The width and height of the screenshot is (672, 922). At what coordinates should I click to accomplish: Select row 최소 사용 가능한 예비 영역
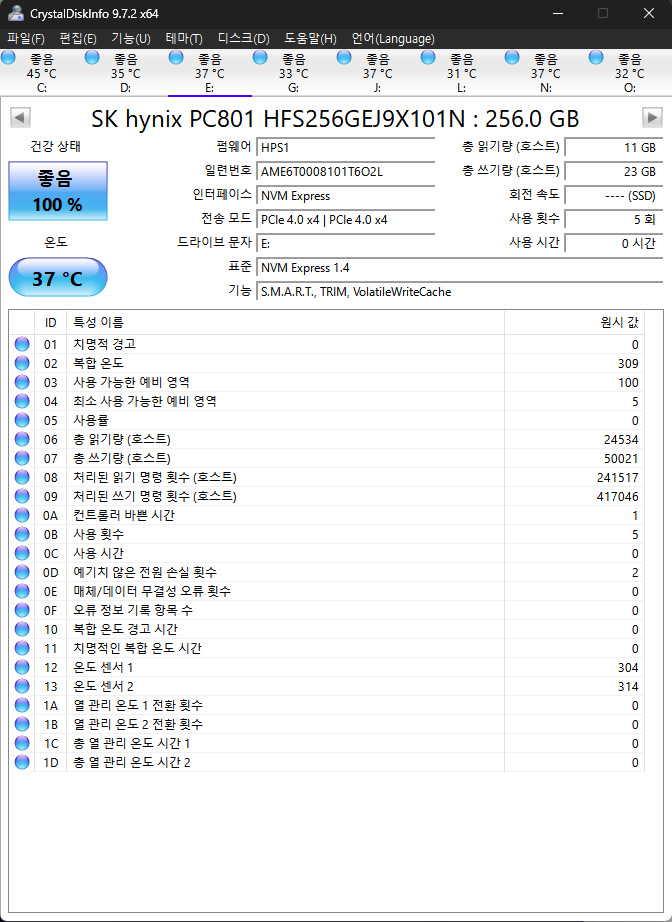click(x=327, y=402)
